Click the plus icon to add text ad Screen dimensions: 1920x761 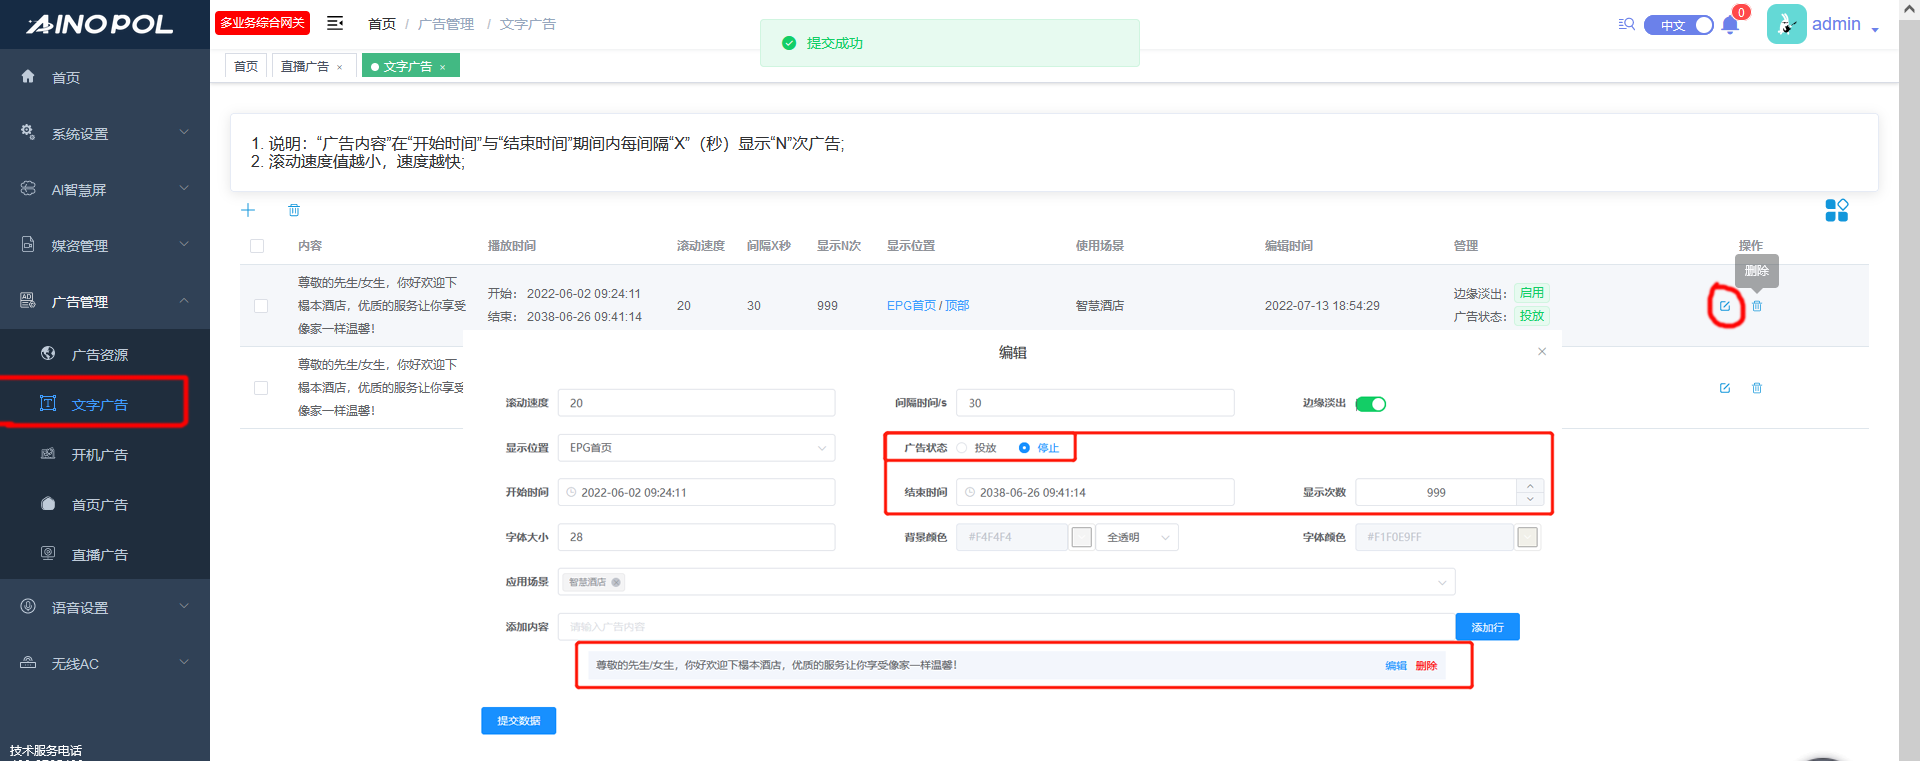tap(248, 210)
